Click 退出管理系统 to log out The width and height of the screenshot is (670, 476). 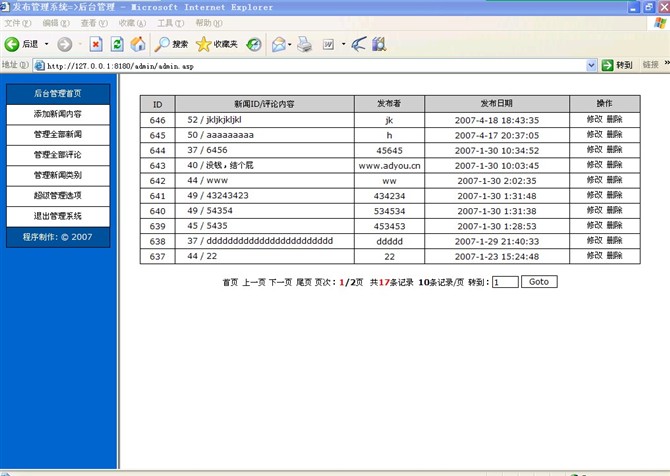tap(58, 216)
